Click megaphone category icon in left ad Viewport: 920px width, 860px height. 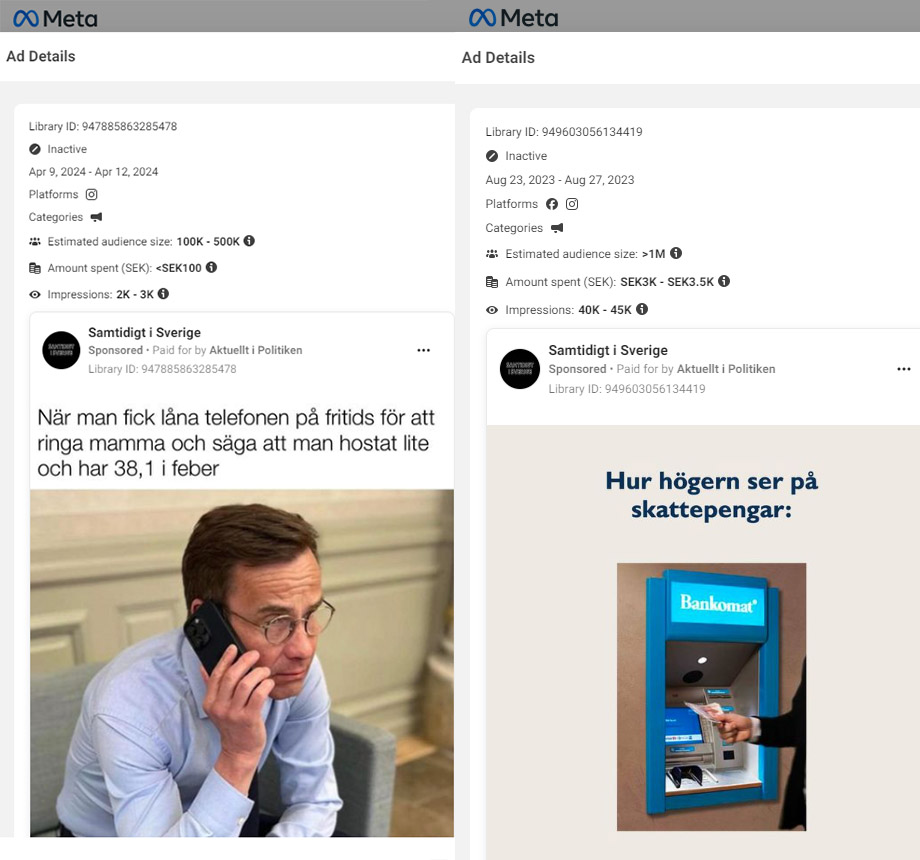96,217
